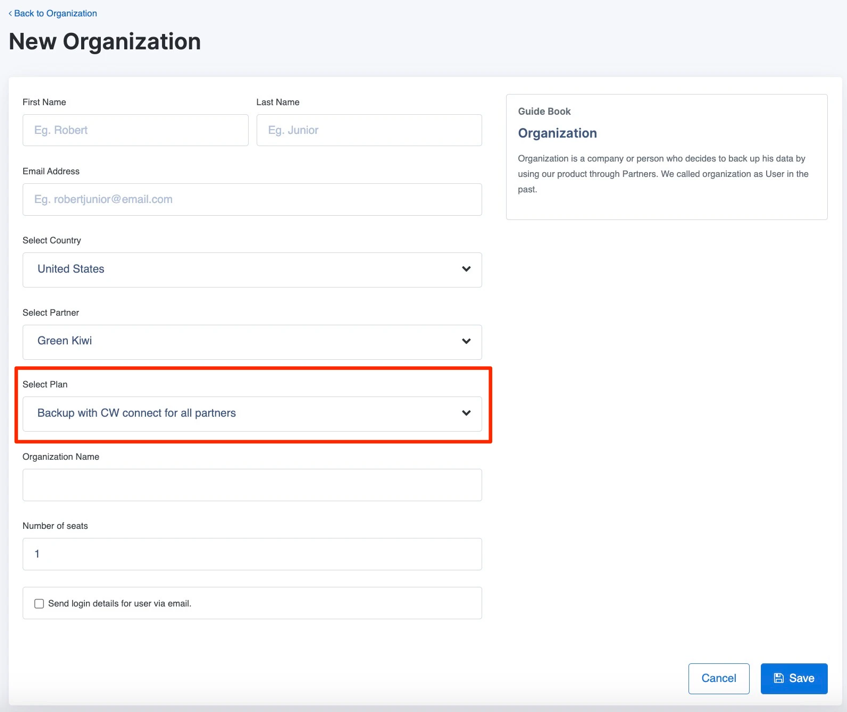Click the Organization Name input
847x712 pixels.
point(252,485)
